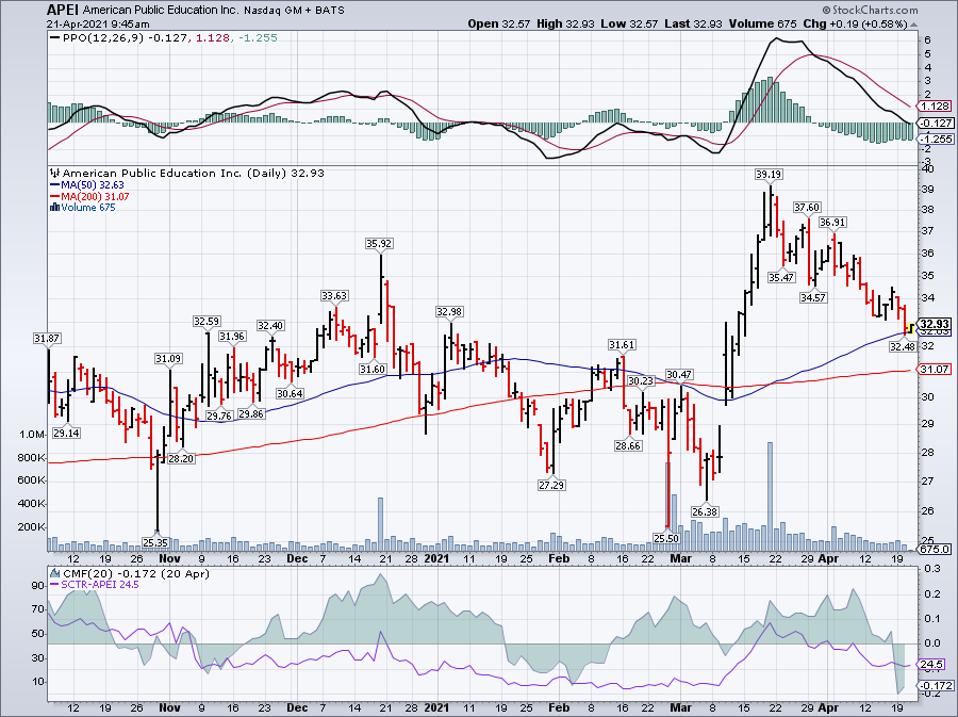Click the price bars icon before the Daily title
958x717 pixels.
pos(55,173)
